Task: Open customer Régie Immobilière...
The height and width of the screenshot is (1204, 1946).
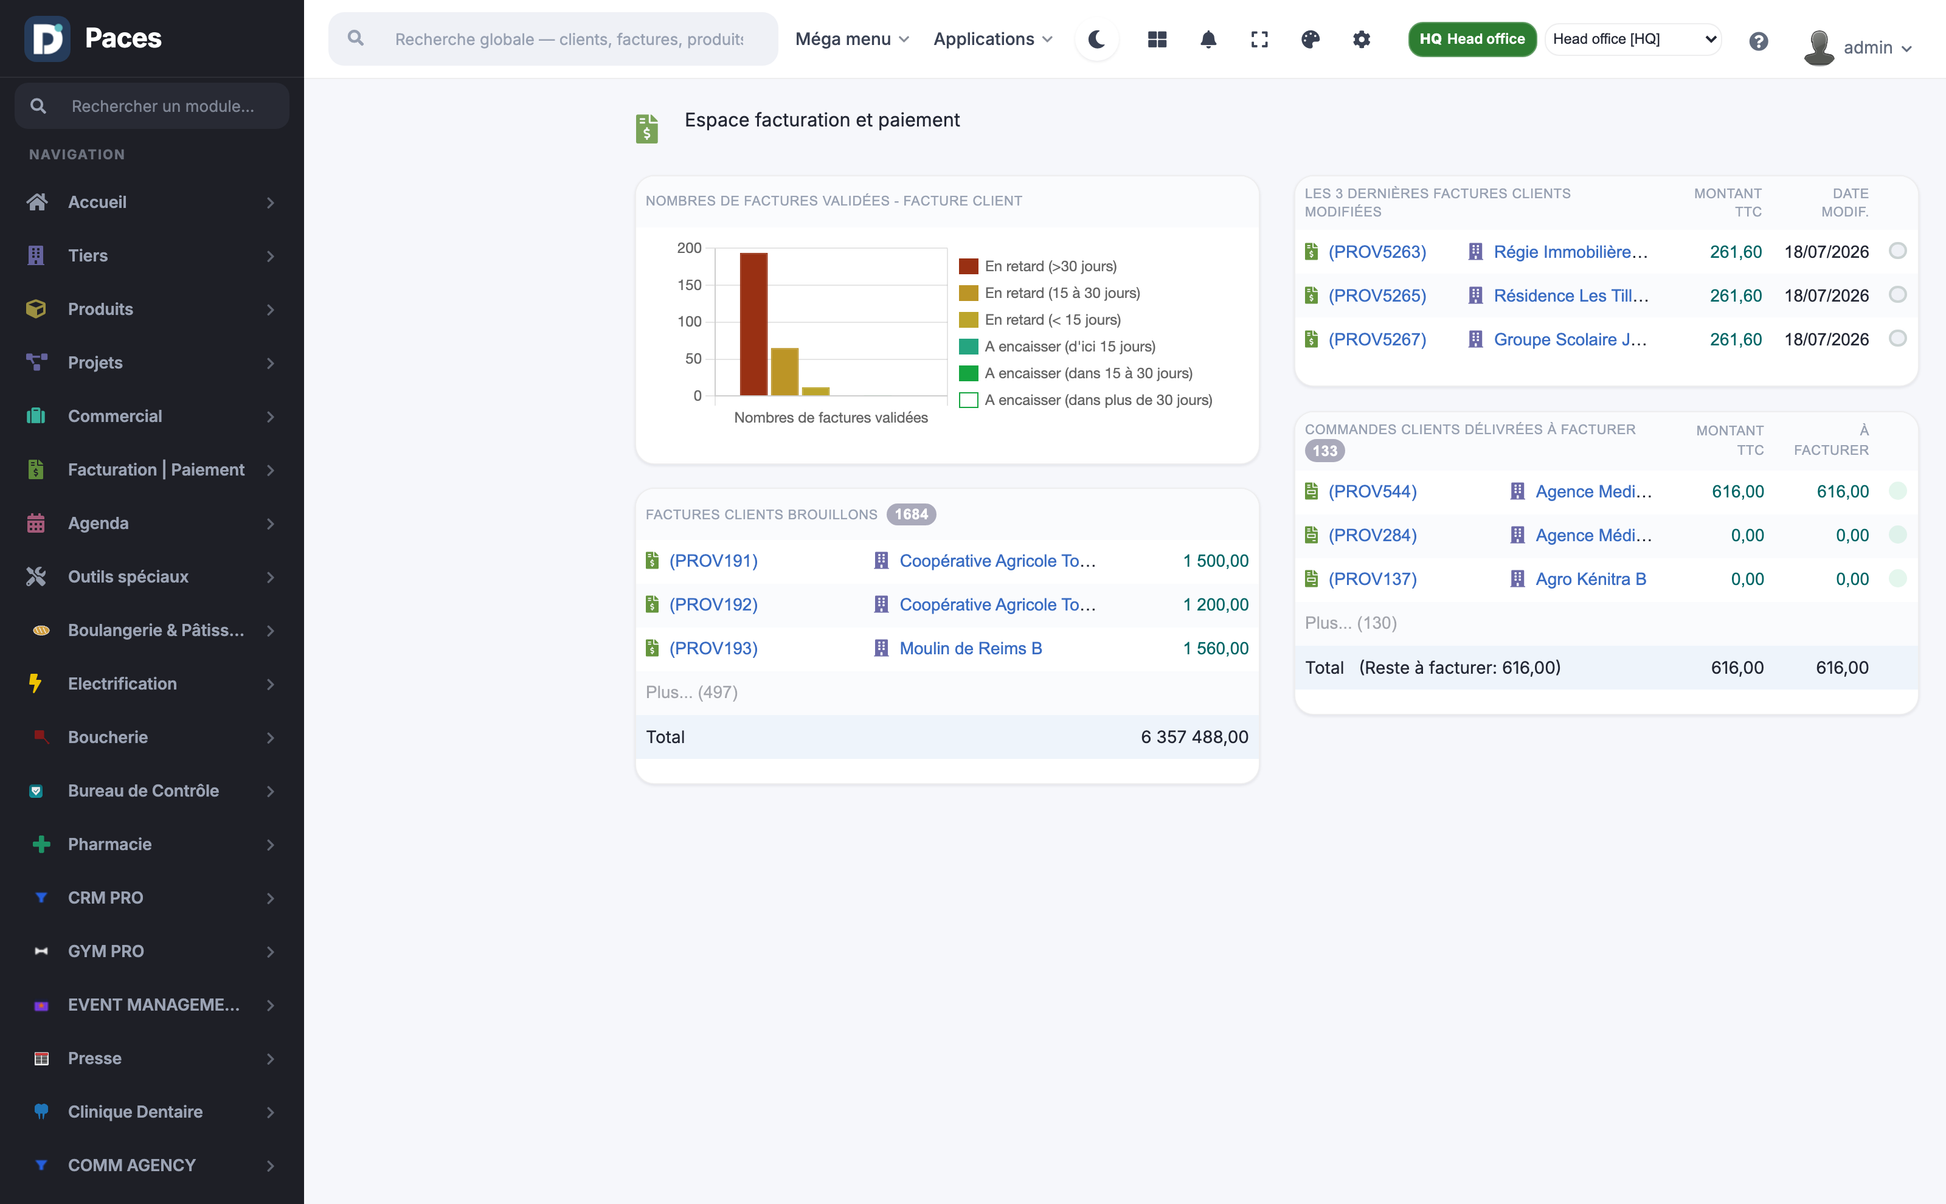Action: click(x=1570, y=251)
